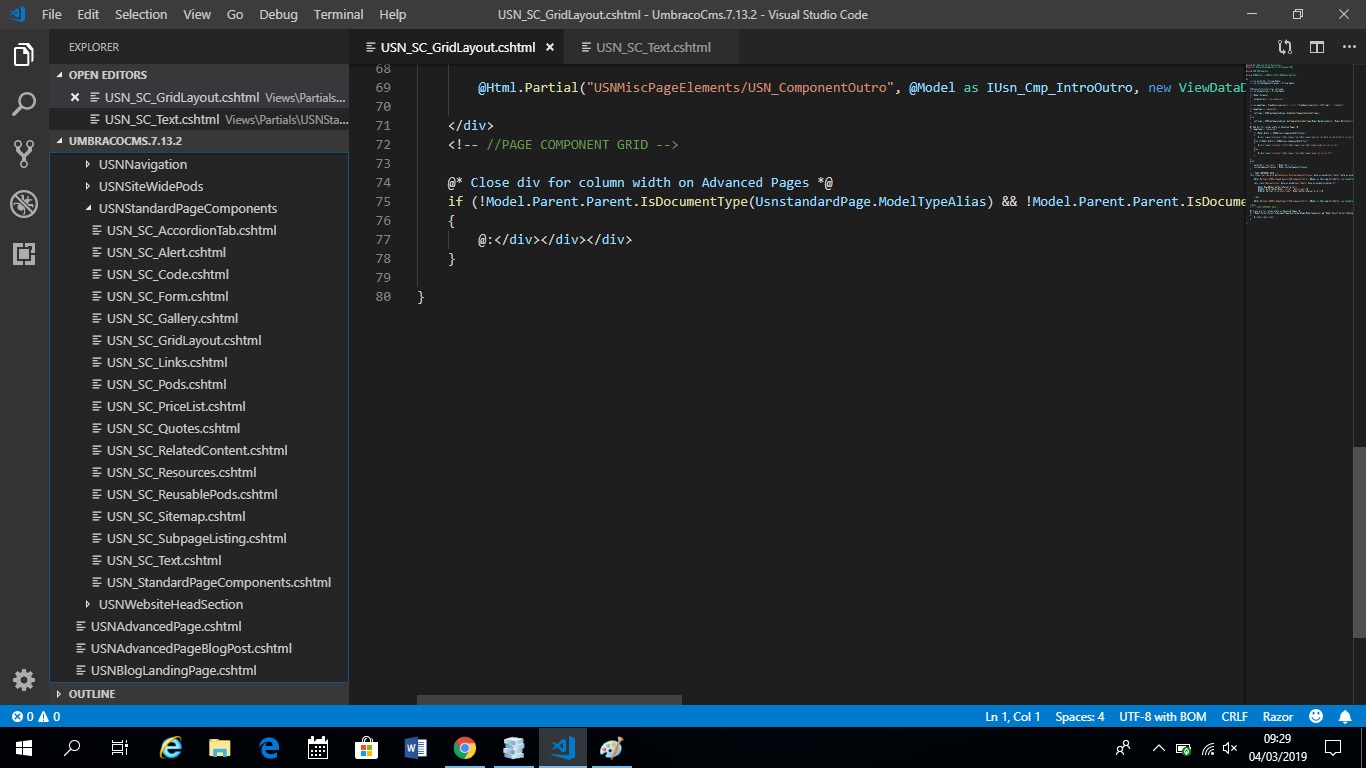Launch Internet Explorer from taskbar
The image size is (1366, 768).
coord(171,747)
